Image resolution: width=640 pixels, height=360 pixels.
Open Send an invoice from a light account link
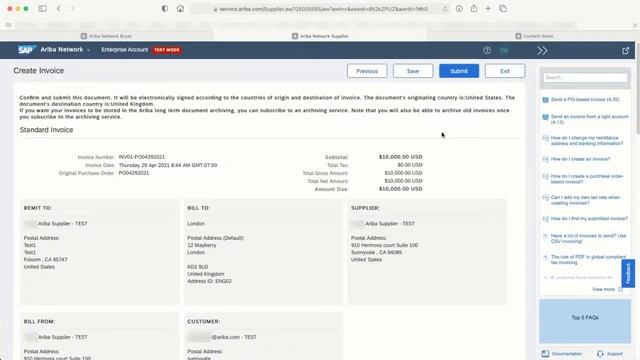[x=589, y=119]
